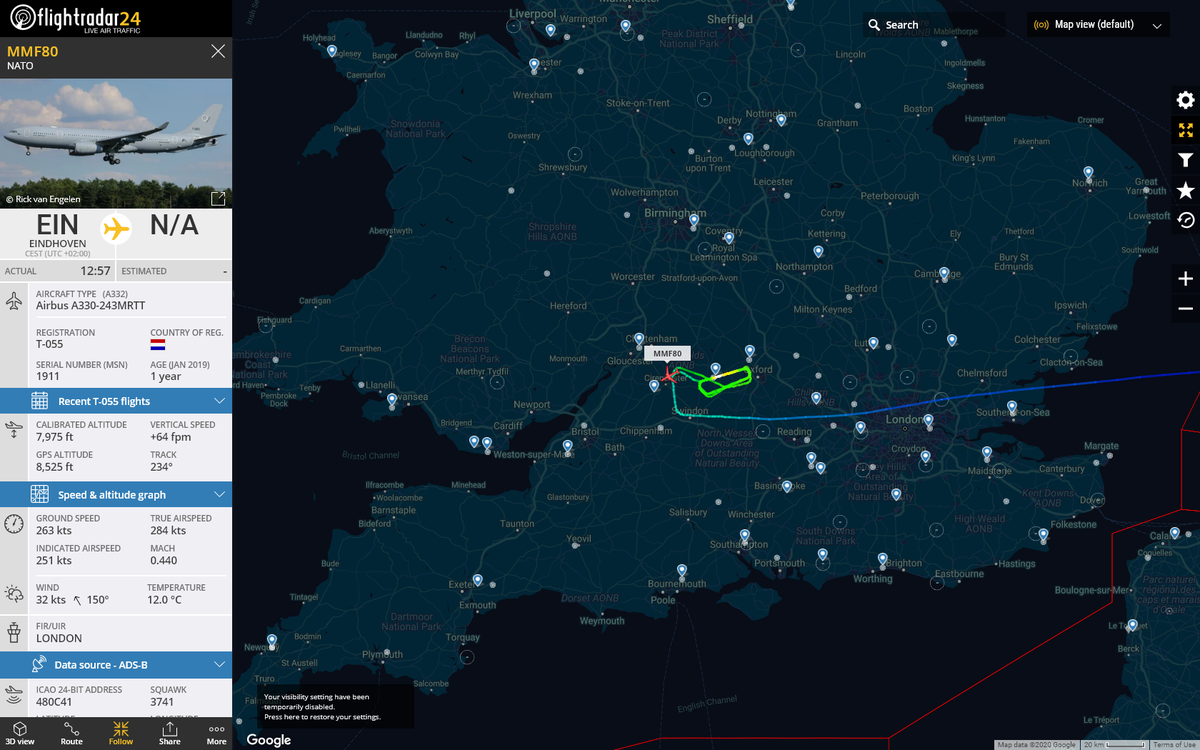
Task: Expand Speed & altitude graph section
Action: tap(116, 495)
